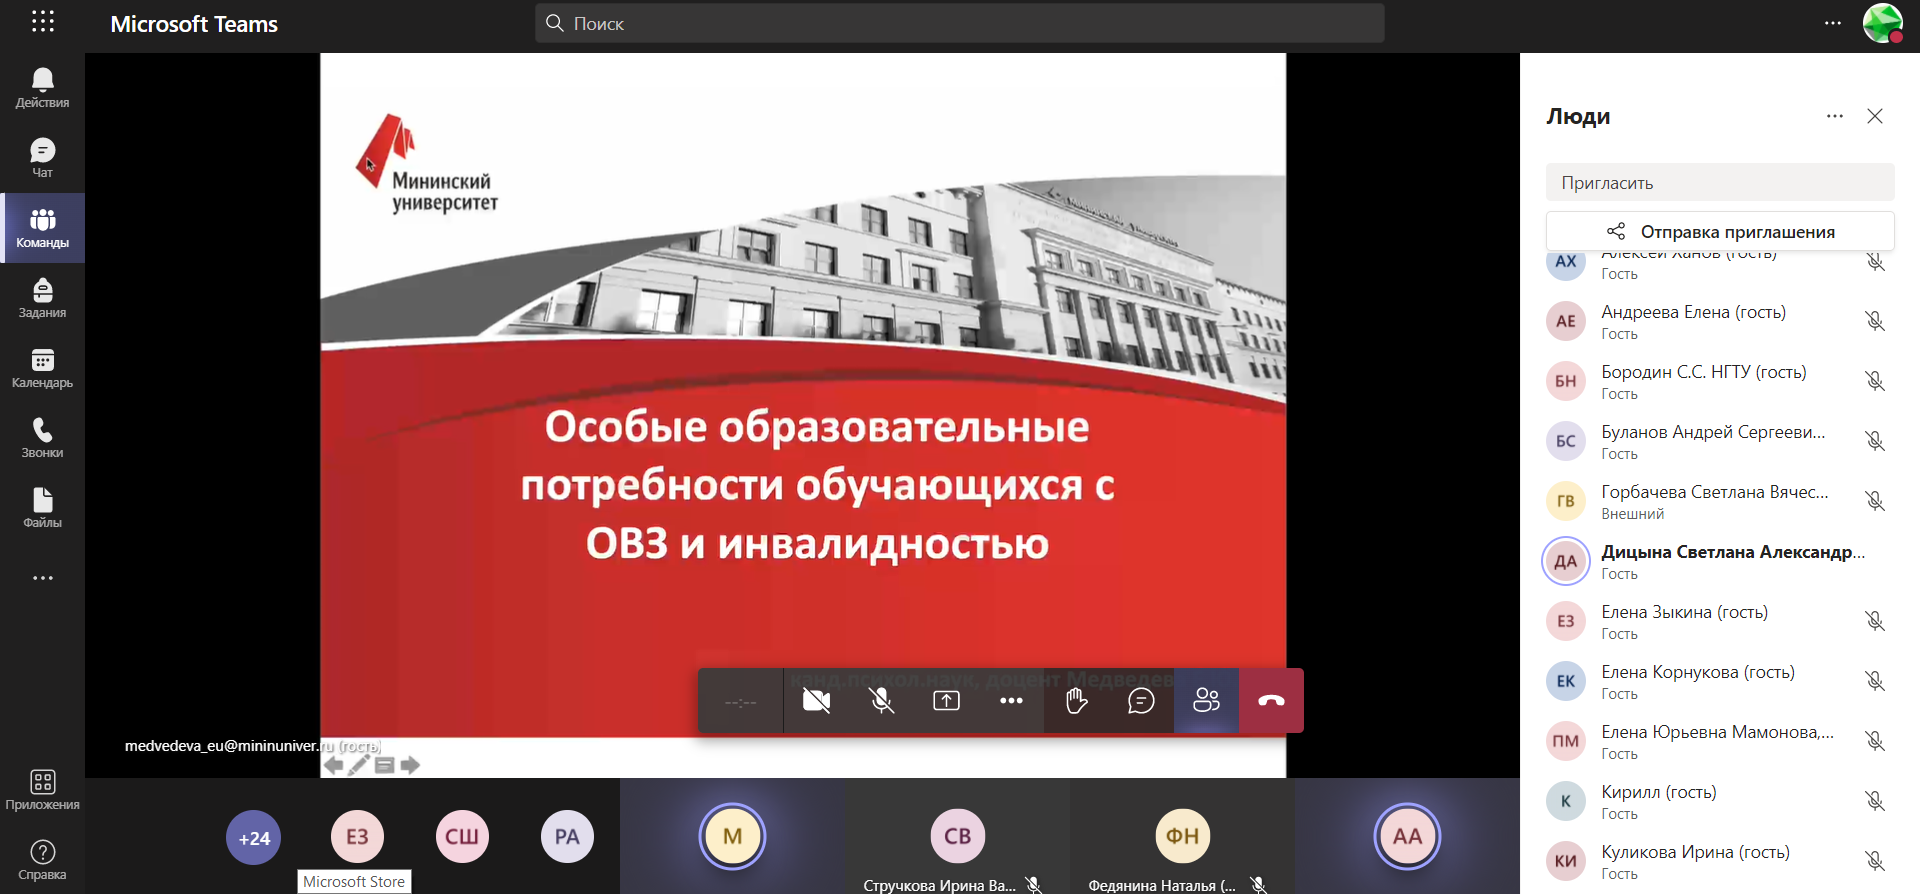Open the share content tray
Screen dimensions: 1920x894
tap(946, 701)
